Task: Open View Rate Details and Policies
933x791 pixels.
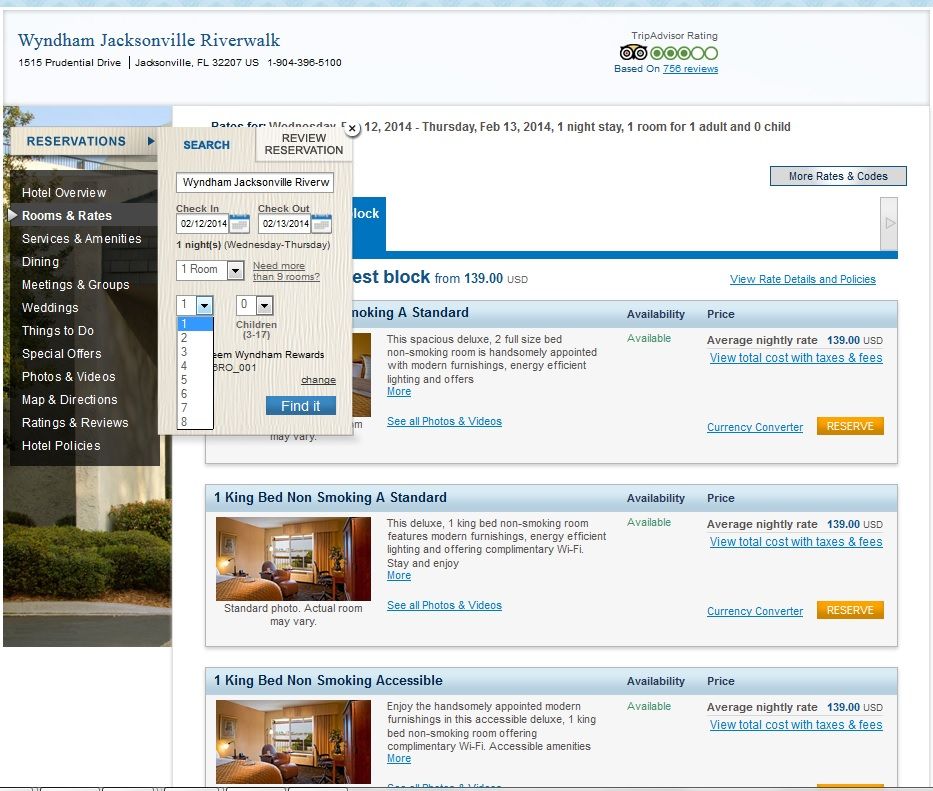Action: pyautogui.click(x=803, y=279)
